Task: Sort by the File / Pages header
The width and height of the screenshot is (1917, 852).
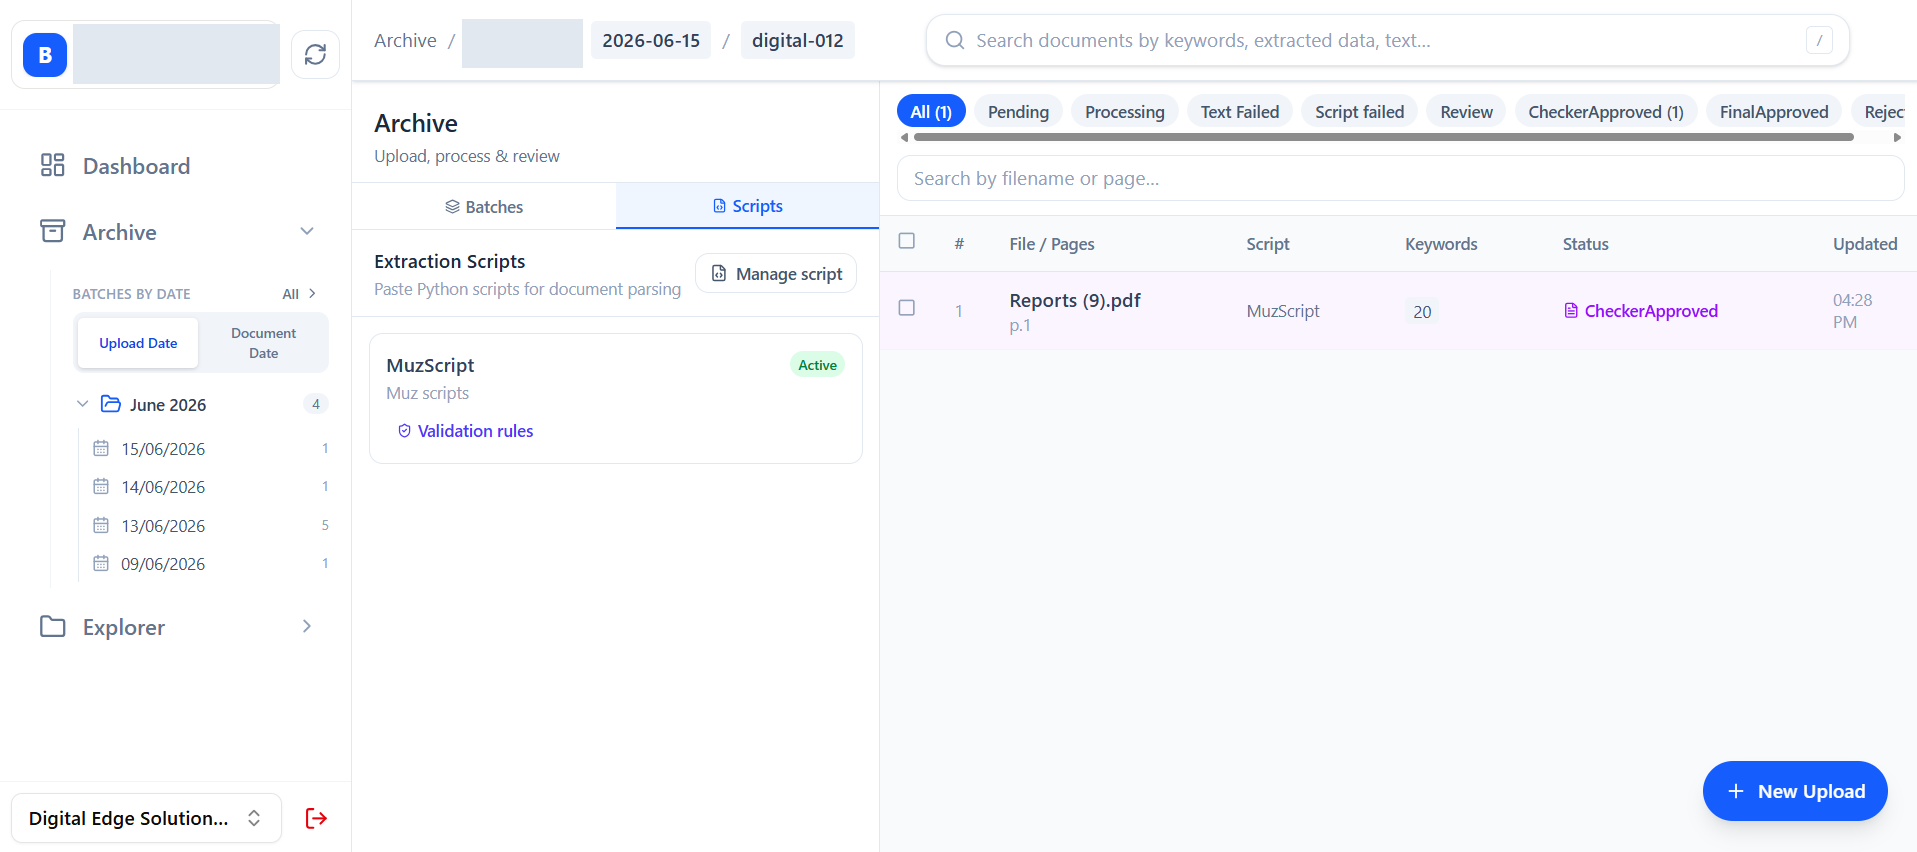Action: pyautogui.click(x=1052, y=244)
